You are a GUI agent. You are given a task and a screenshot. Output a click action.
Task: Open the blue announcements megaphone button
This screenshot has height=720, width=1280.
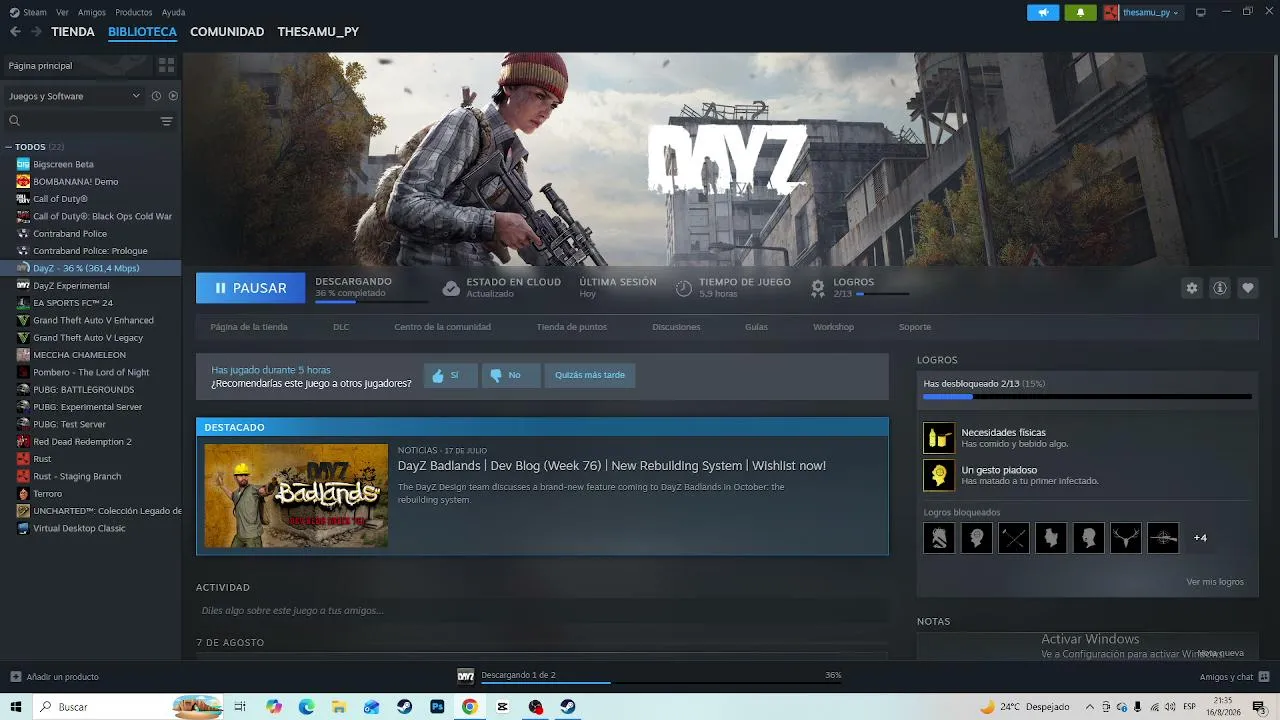click(x=1043, y=13)
